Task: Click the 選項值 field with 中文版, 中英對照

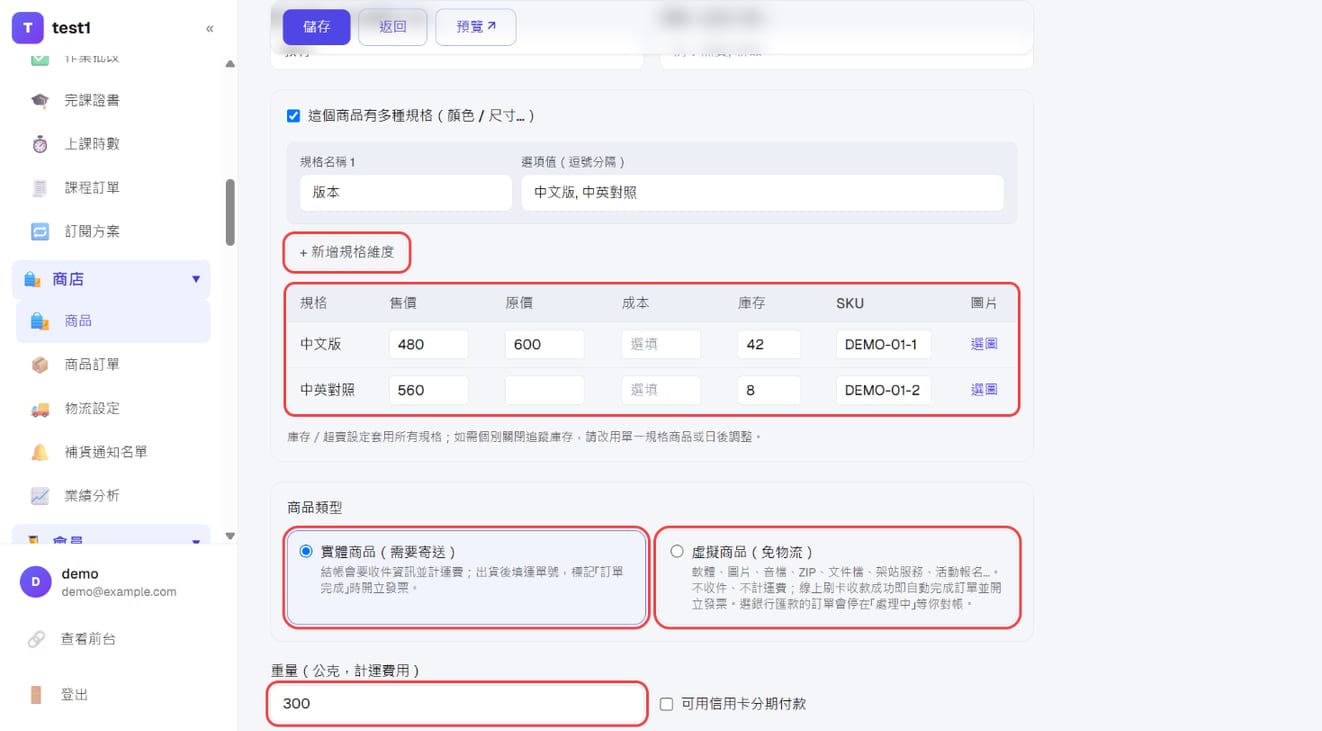Action: 762,193
